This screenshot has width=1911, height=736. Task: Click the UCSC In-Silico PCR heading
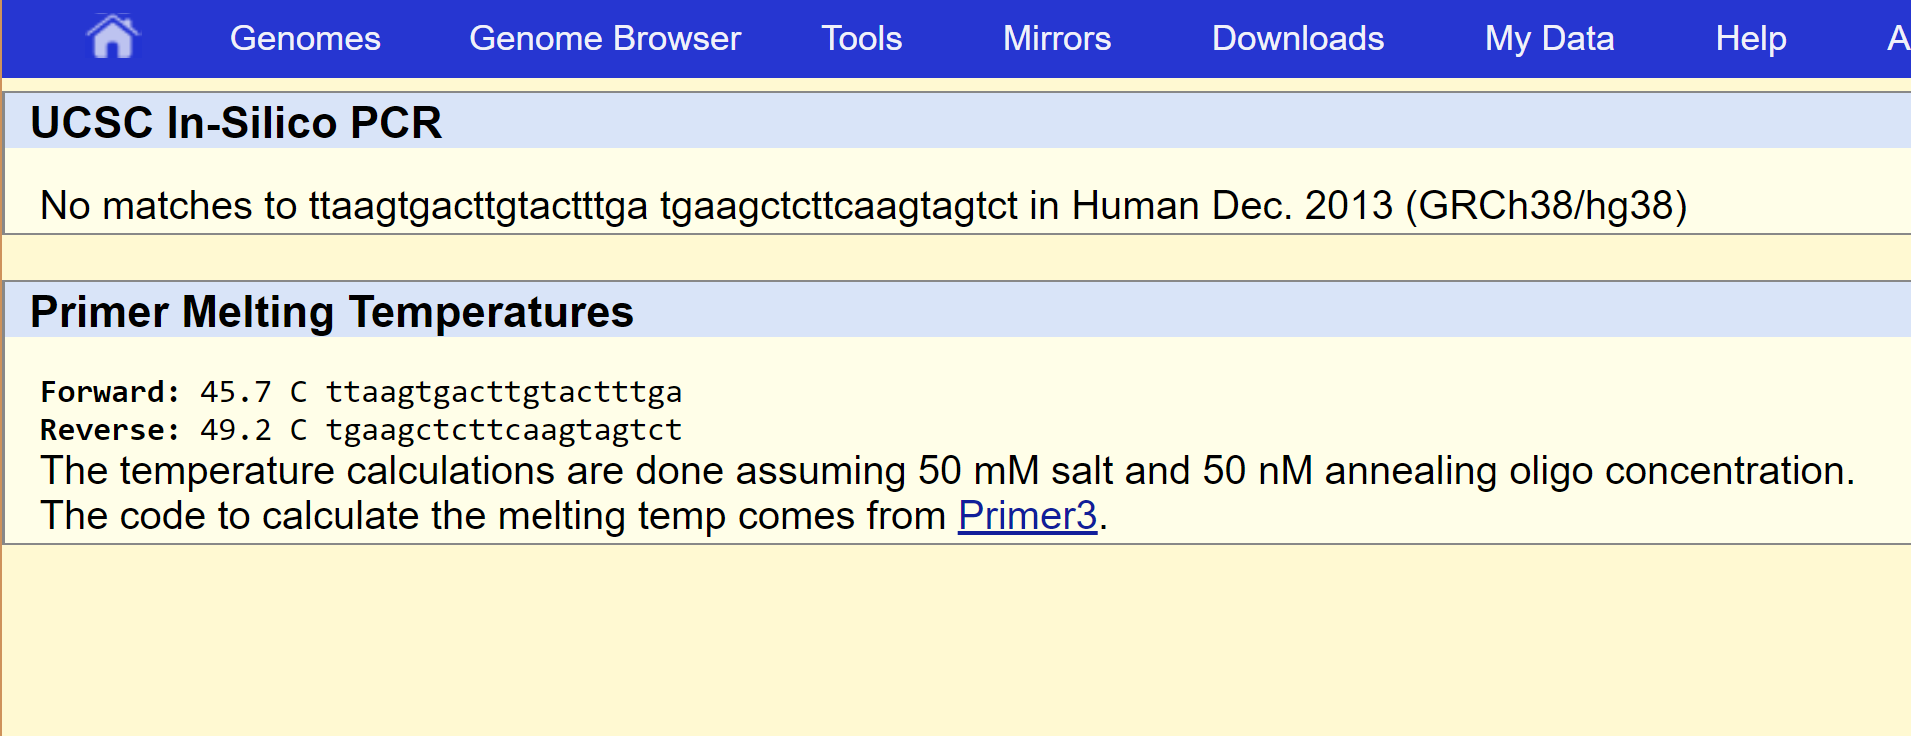point(236,123)
